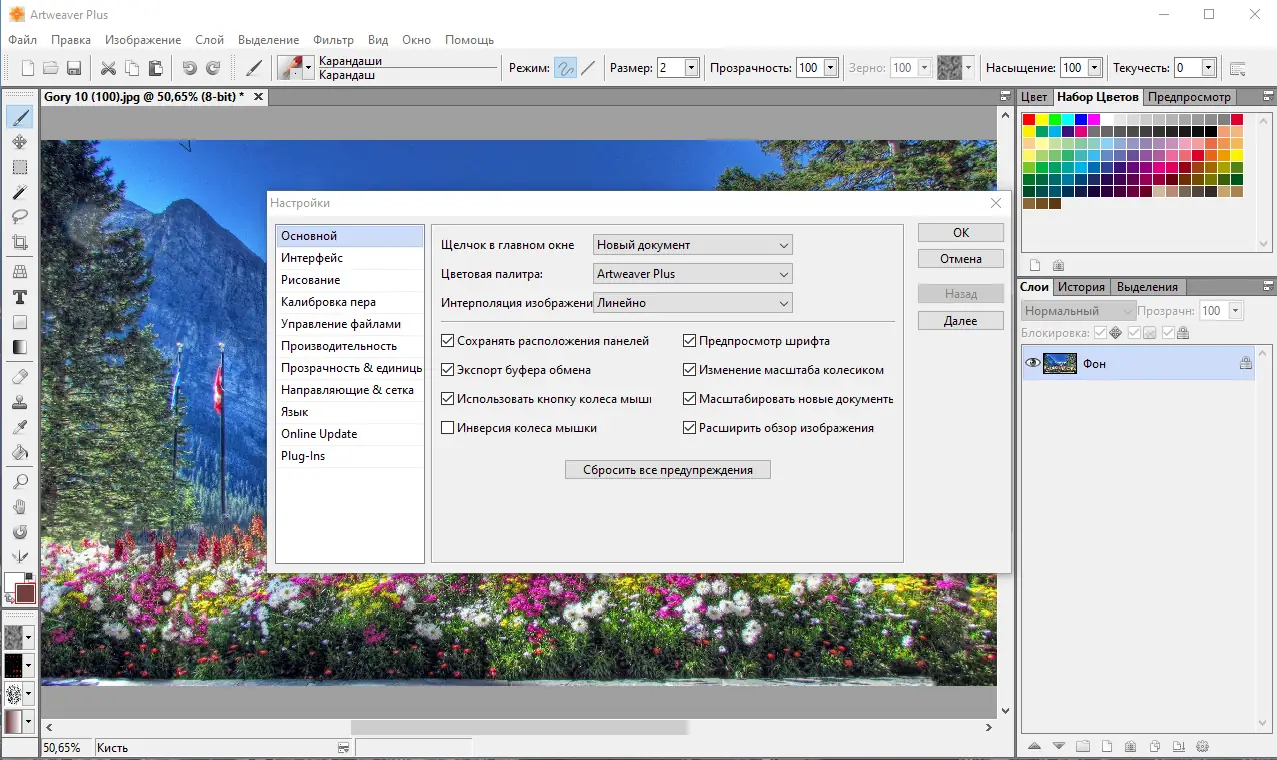Select the Hand pan tool
The image size is (1277, 760).
click(x=19, y=507)
